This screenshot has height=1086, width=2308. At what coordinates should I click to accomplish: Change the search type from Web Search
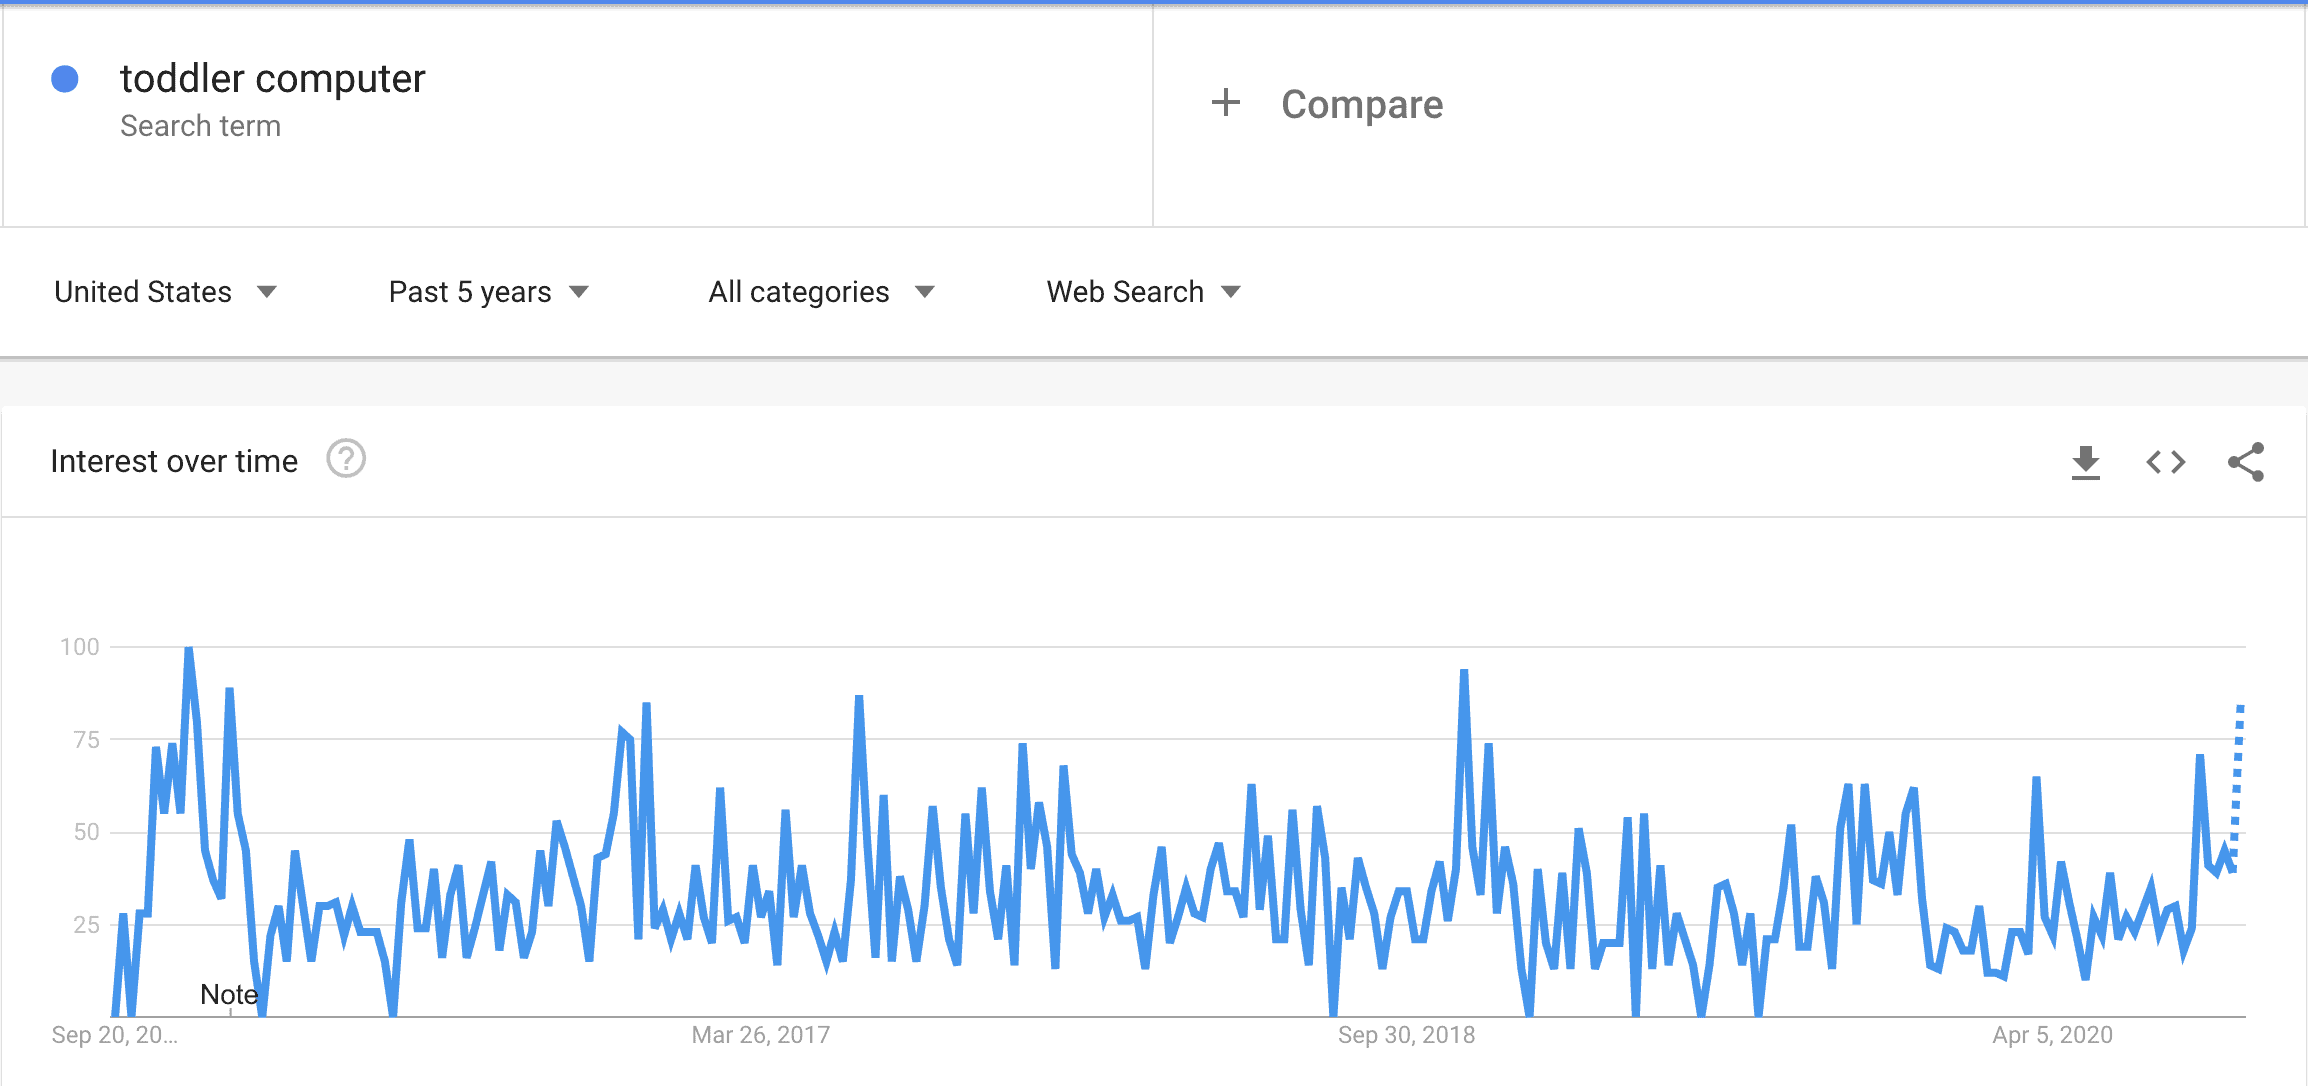(1125, 291)
